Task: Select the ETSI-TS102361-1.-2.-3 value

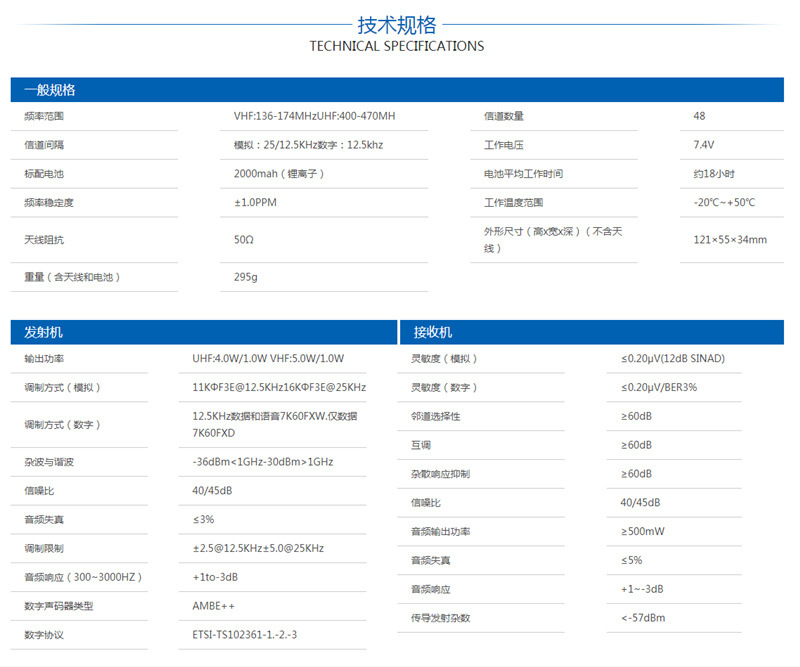Action: pyautogui.click(x=244, y=635)
